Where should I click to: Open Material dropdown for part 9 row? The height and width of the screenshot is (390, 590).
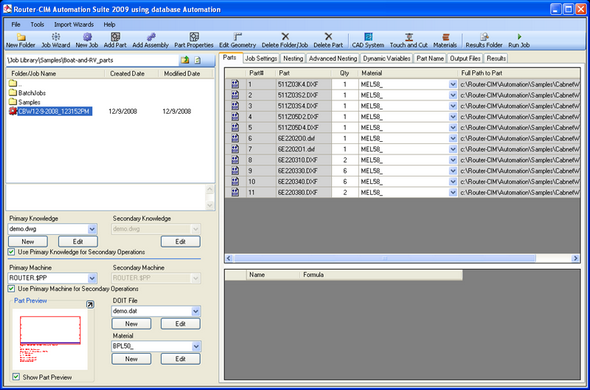(453, 171)
